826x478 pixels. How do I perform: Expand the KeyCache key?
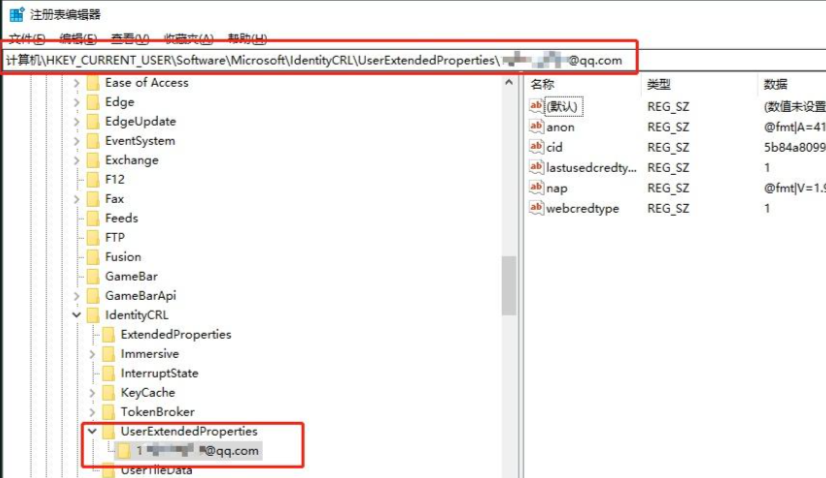[x=92, y=393]
